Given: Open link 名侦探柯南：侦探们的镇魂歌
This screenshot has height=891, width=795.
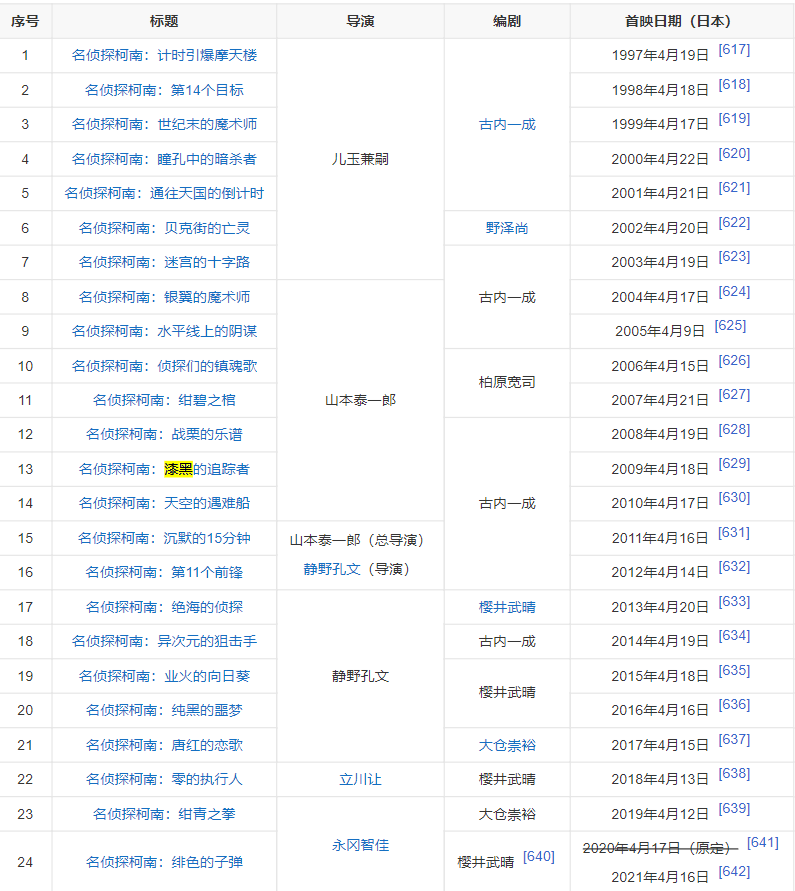Looking at the screenshot, I should pos(164,366).
